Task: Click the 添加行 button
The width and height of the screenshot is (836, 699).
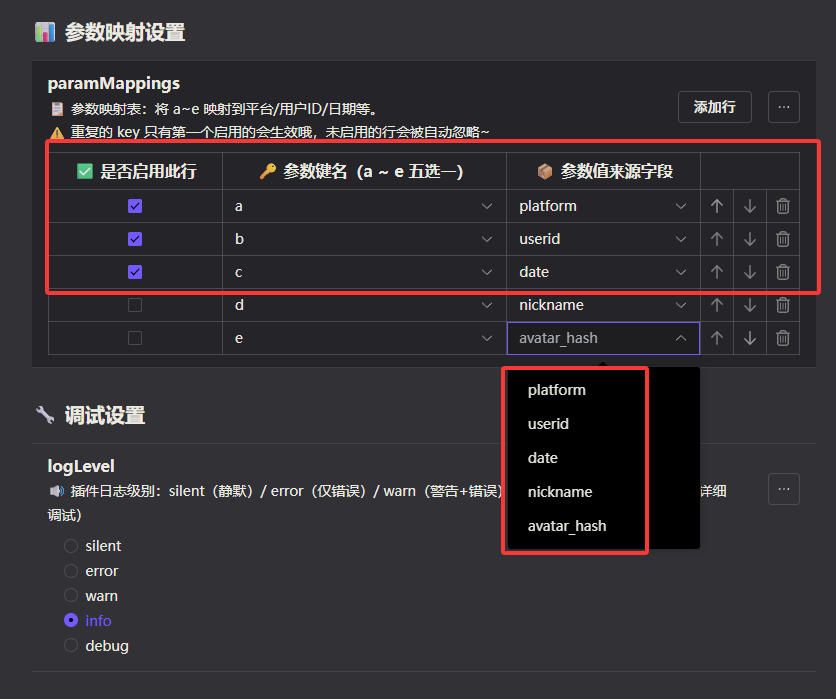Action: 714,107
